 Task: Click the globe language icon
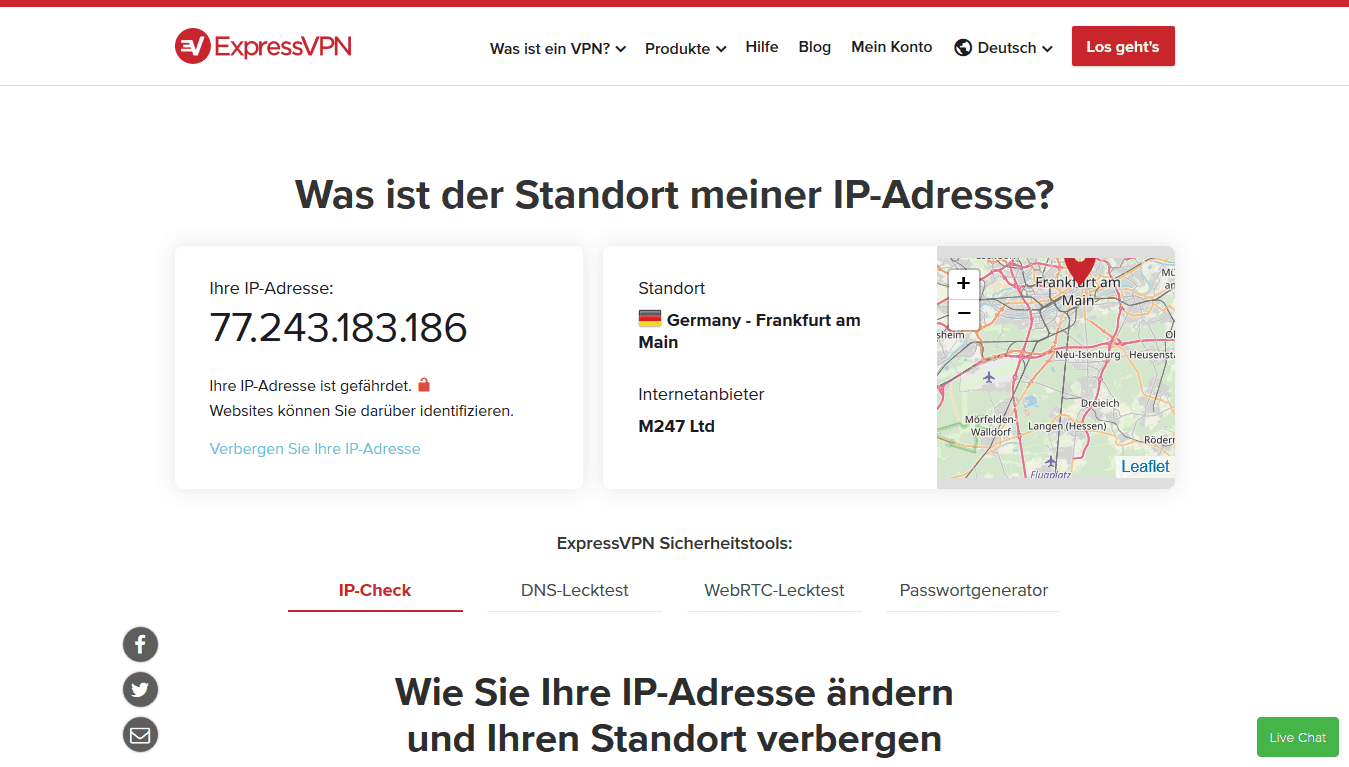963,48
